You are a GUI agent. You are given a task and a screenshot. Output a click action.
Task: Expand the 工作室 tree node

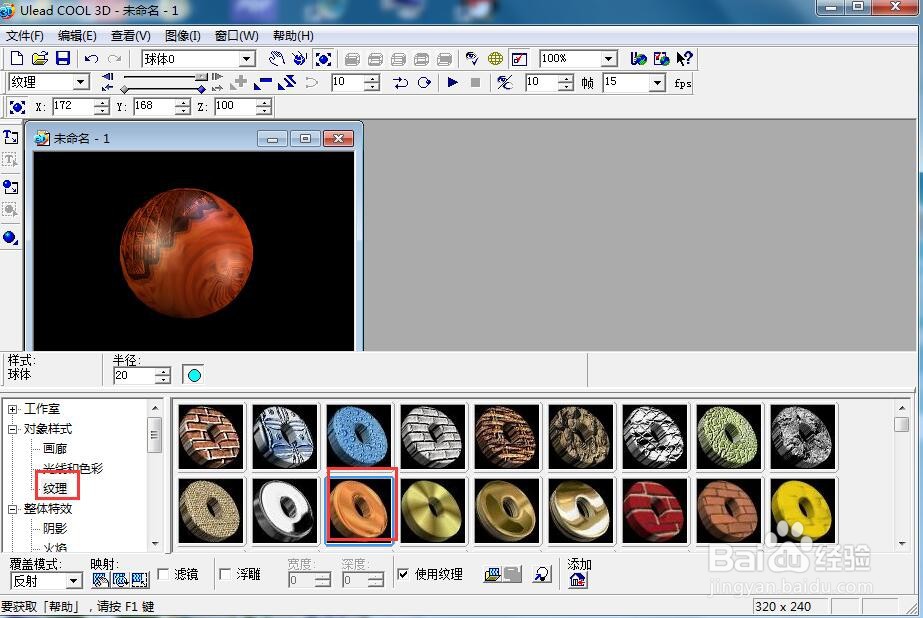(13, 409)
